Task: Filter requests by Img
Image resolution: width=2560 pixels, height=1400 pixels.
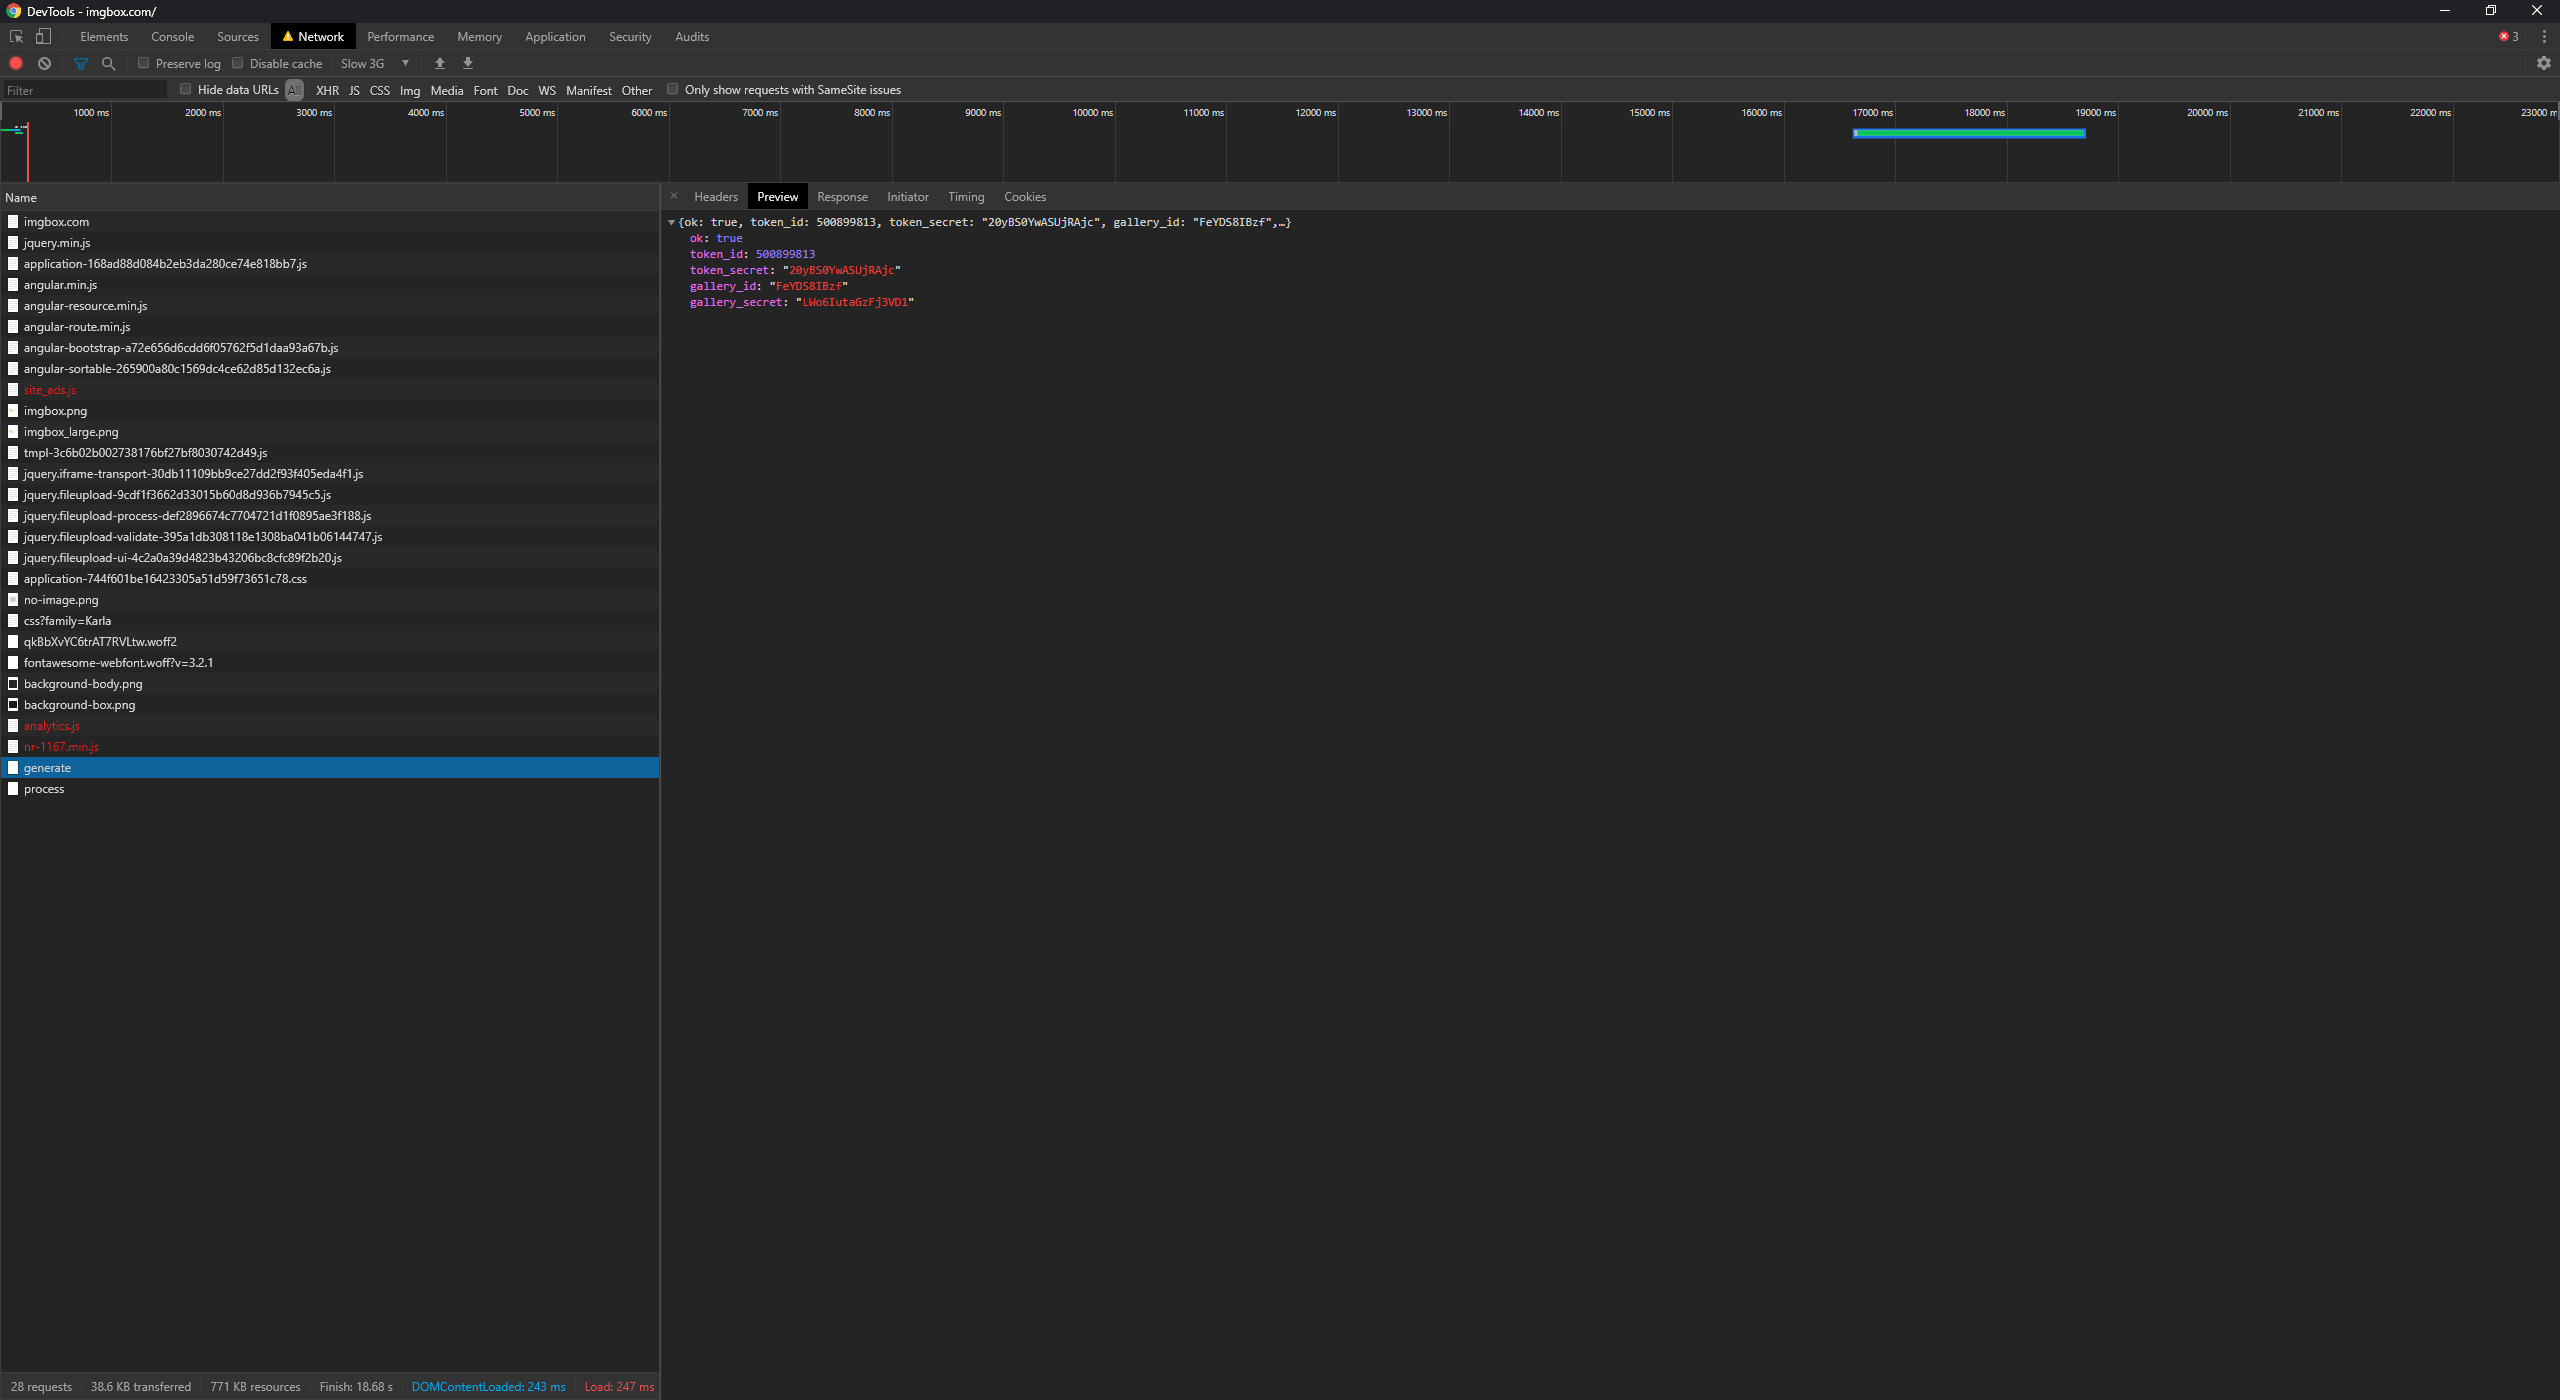Action: 410,90
